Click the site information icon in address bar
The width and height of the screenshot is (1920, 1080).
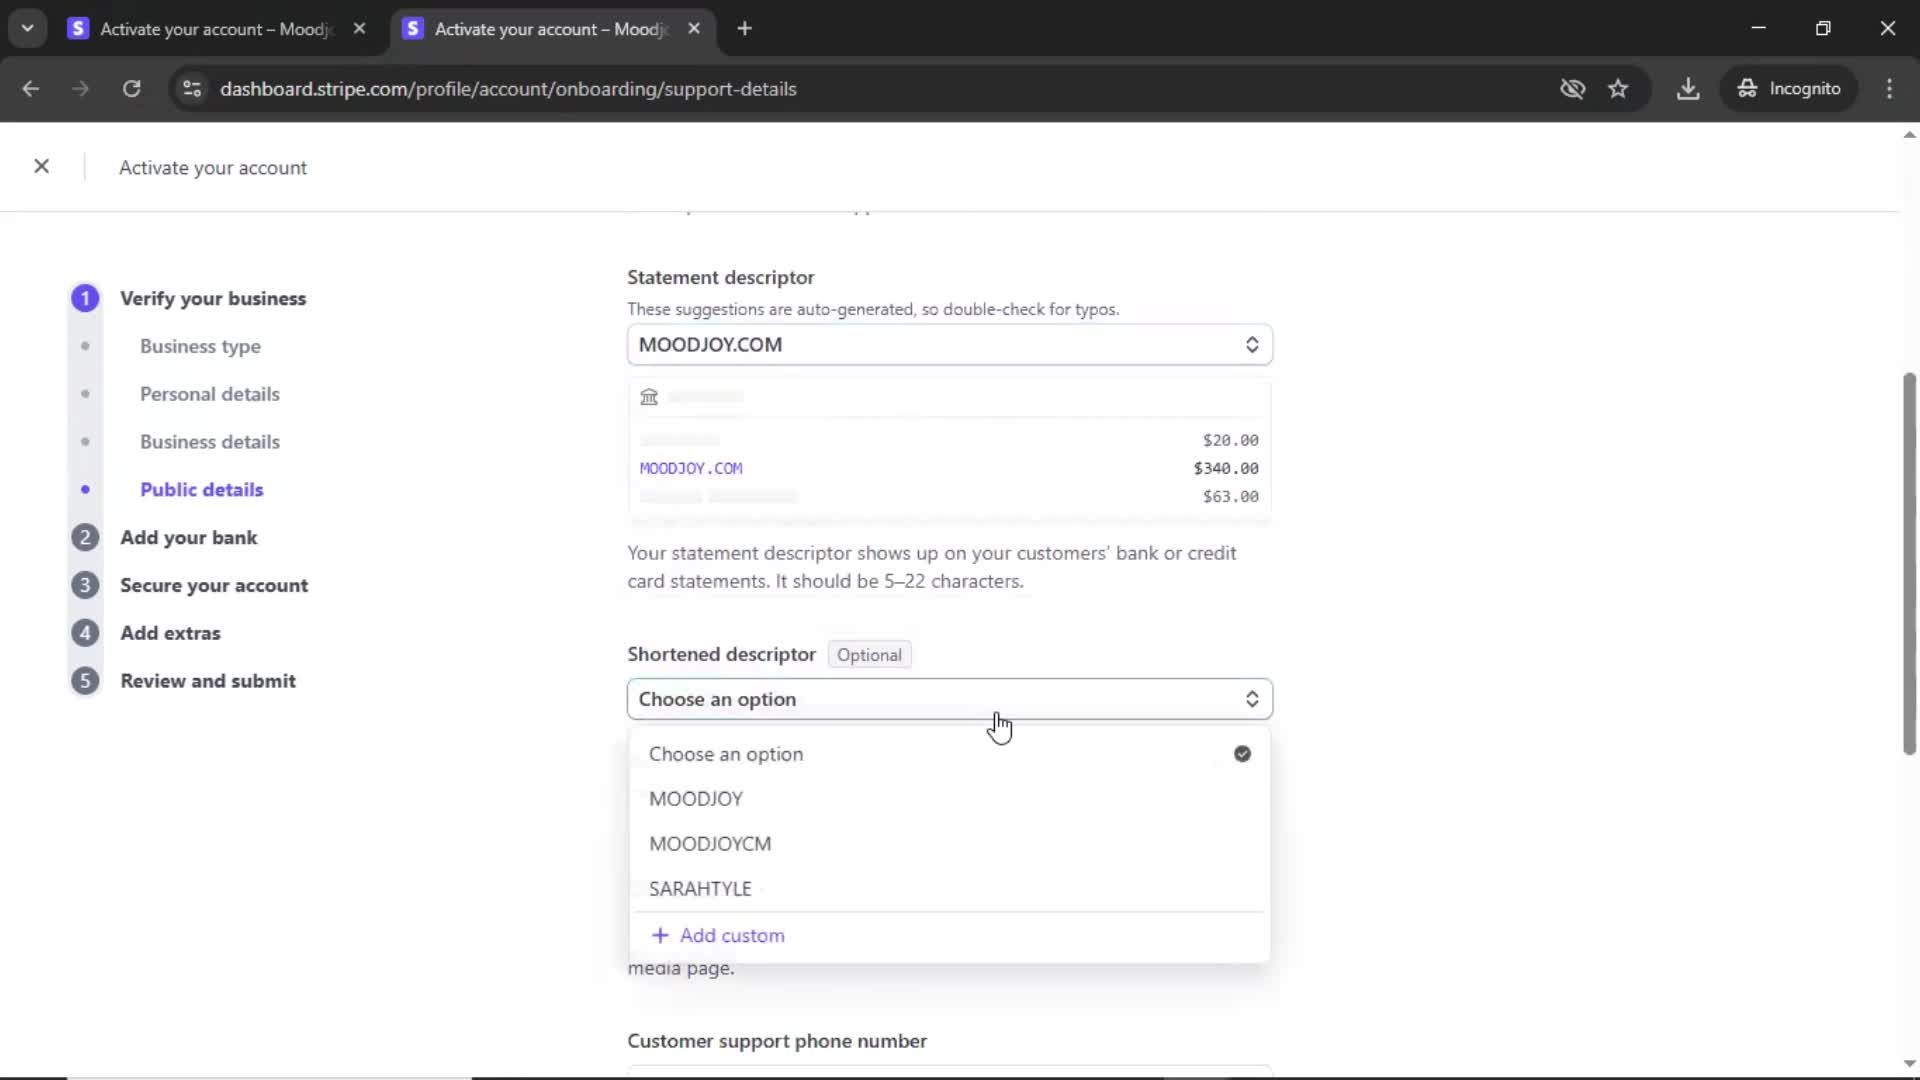point(191,89)
